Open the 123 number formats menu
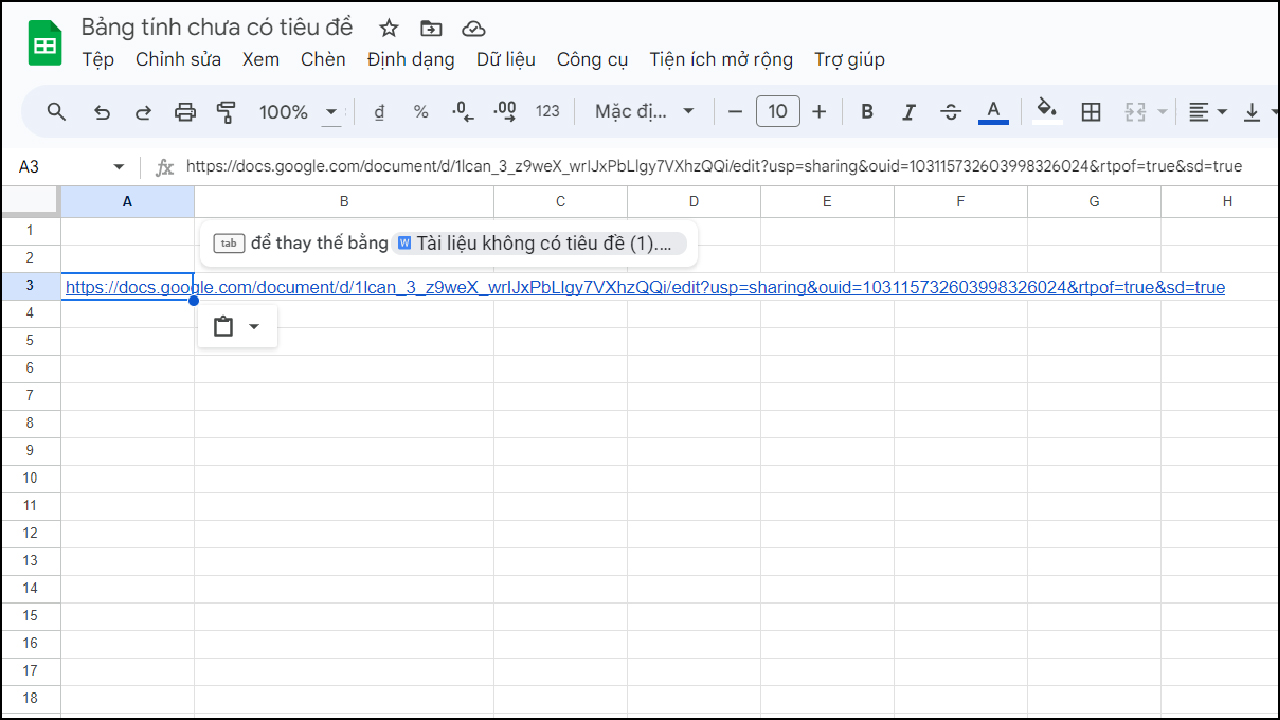Screen dimensions: 1280x720 (548, 111)
